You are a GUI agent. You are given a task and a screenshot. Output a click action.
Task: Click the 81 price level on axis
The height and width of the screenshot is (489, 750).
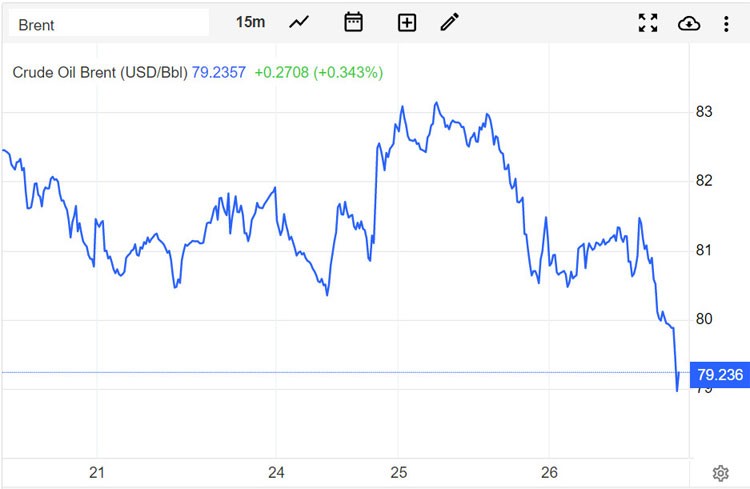704,250
